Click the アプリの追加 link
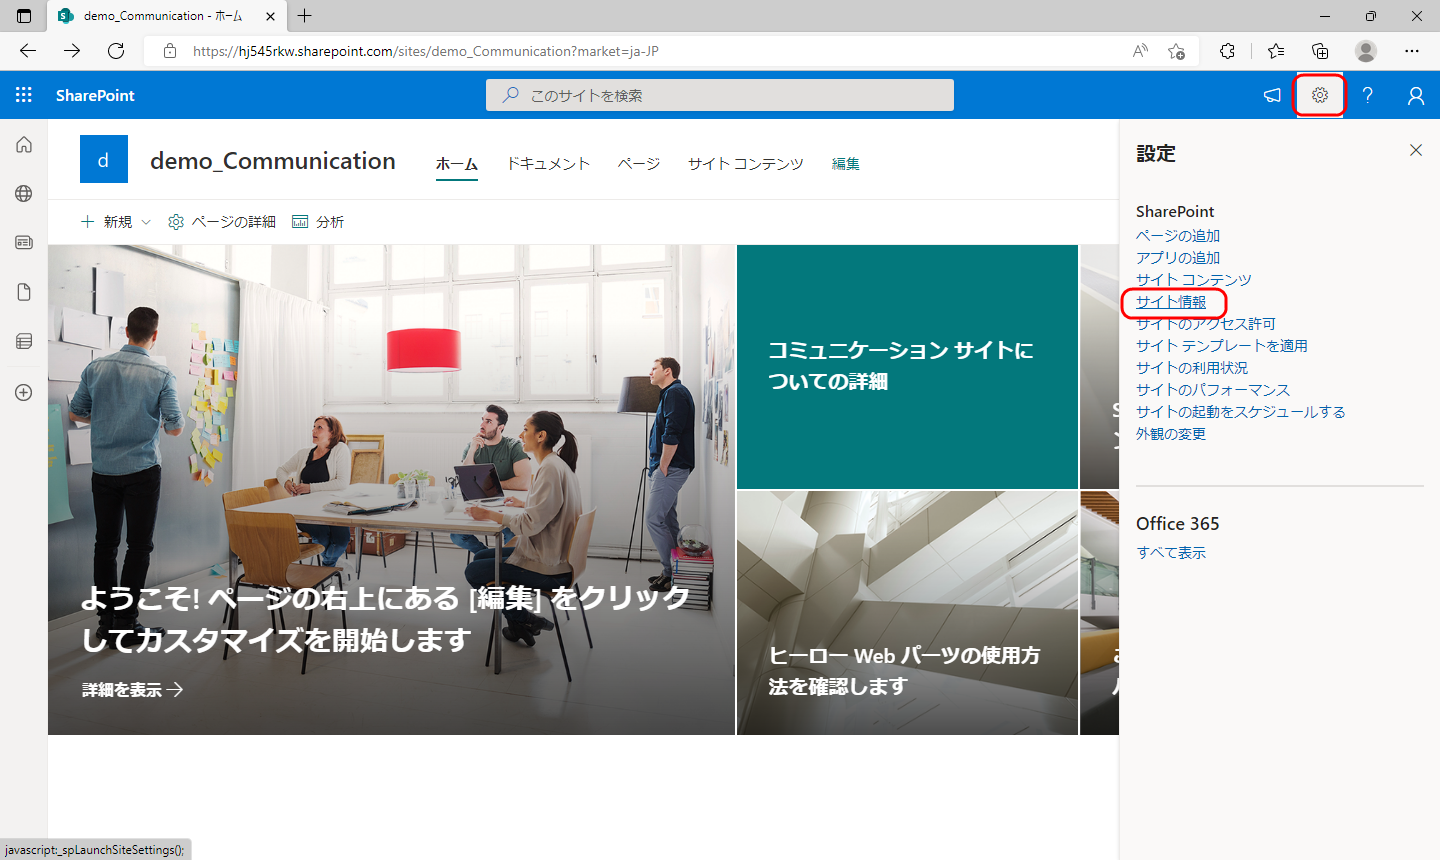Image resolution: width=1440 pixels, height=860 pixels. pos(1178,258)
